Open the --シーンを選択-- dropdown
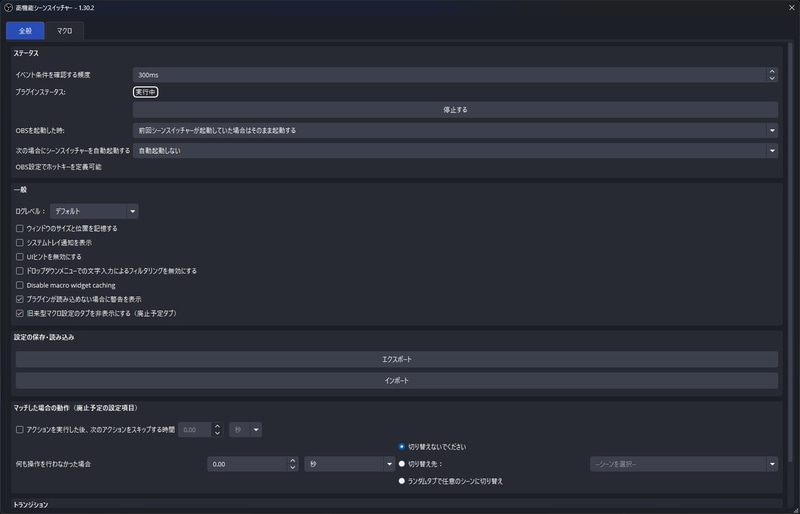 [x=684, y=464]
